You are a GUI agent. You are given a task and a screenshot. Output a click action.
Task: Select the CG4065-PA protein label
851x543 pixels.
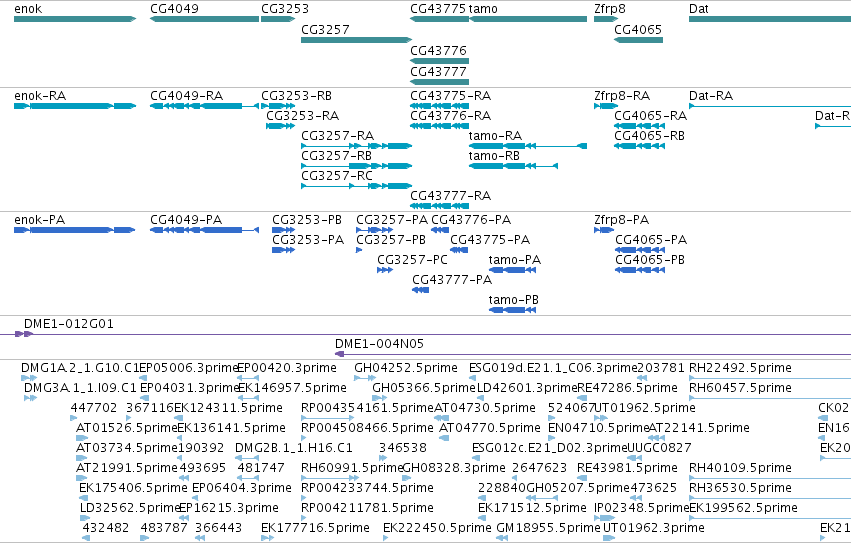click(x=651, y=240)
